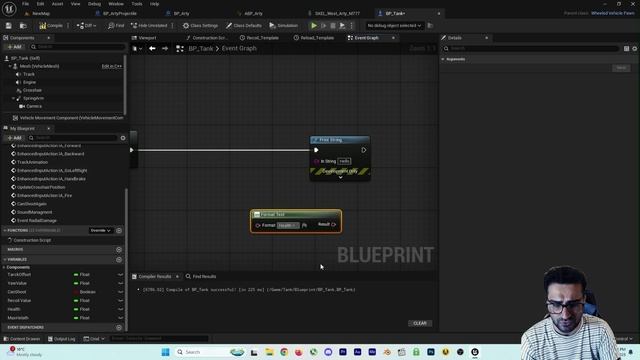Select the Track audio component
The height and width of the screenshot is (360, 640).
tap(29, 74)
